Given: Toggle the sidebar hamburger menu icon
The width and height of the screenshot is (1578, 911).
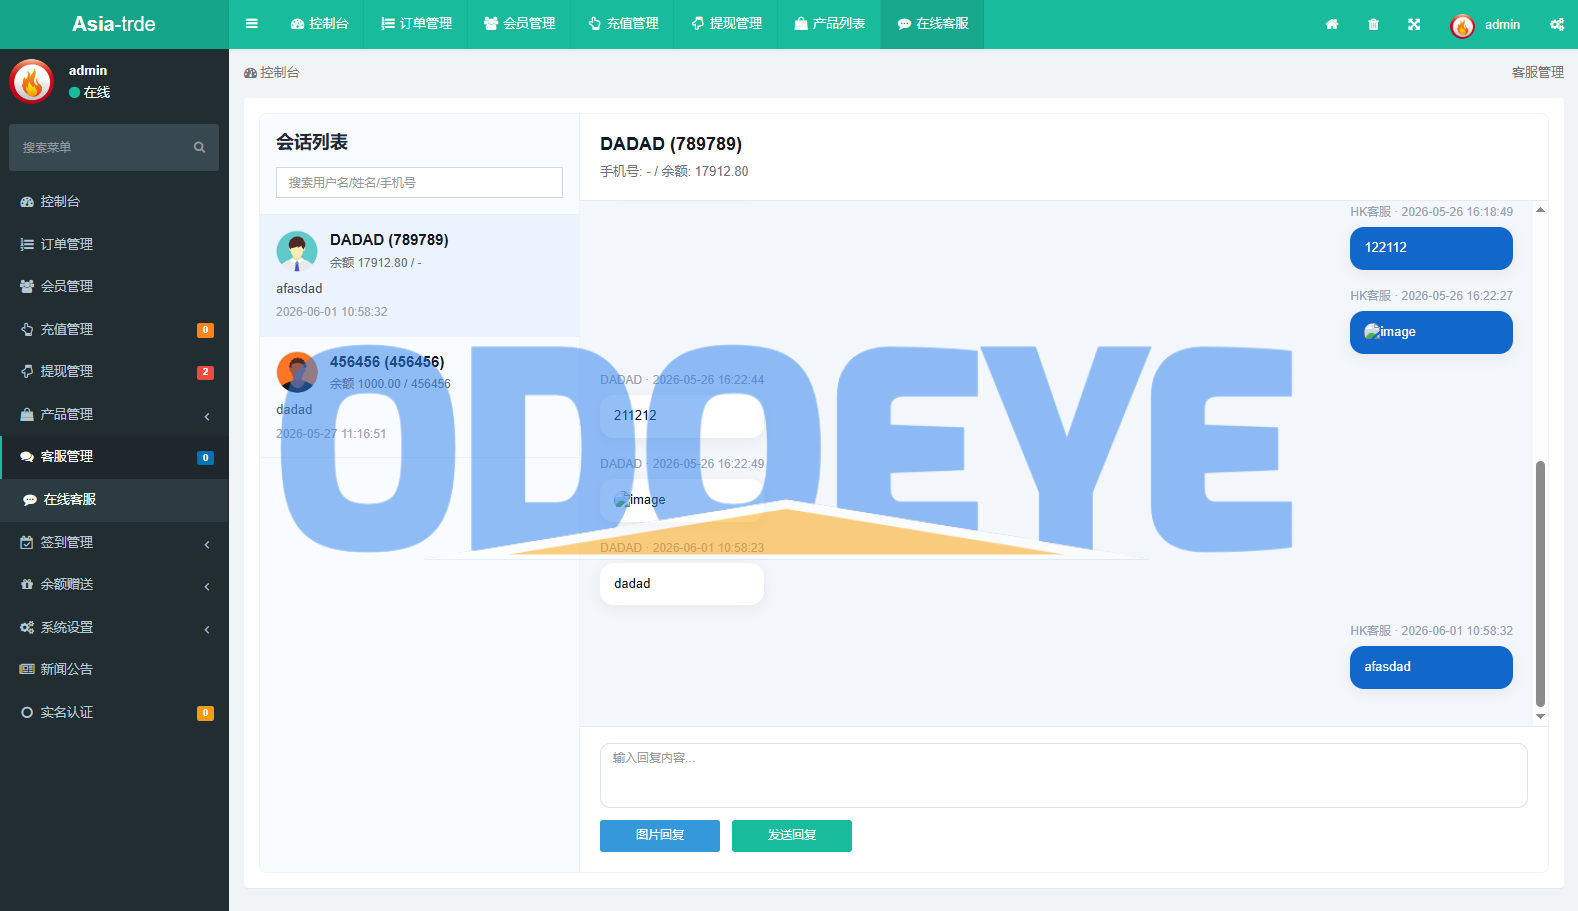Looking at the screenshot, I should (x=252, y=24).
